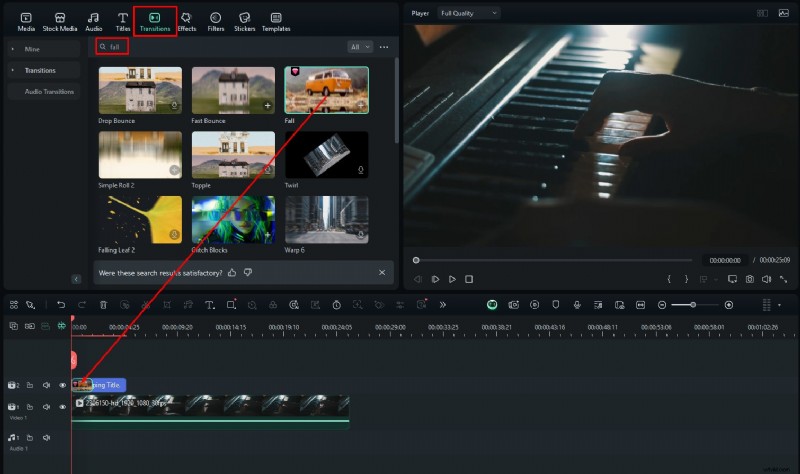
Task: Click the add button on Fast Bounce thumbnail
Action: (266, 105)
